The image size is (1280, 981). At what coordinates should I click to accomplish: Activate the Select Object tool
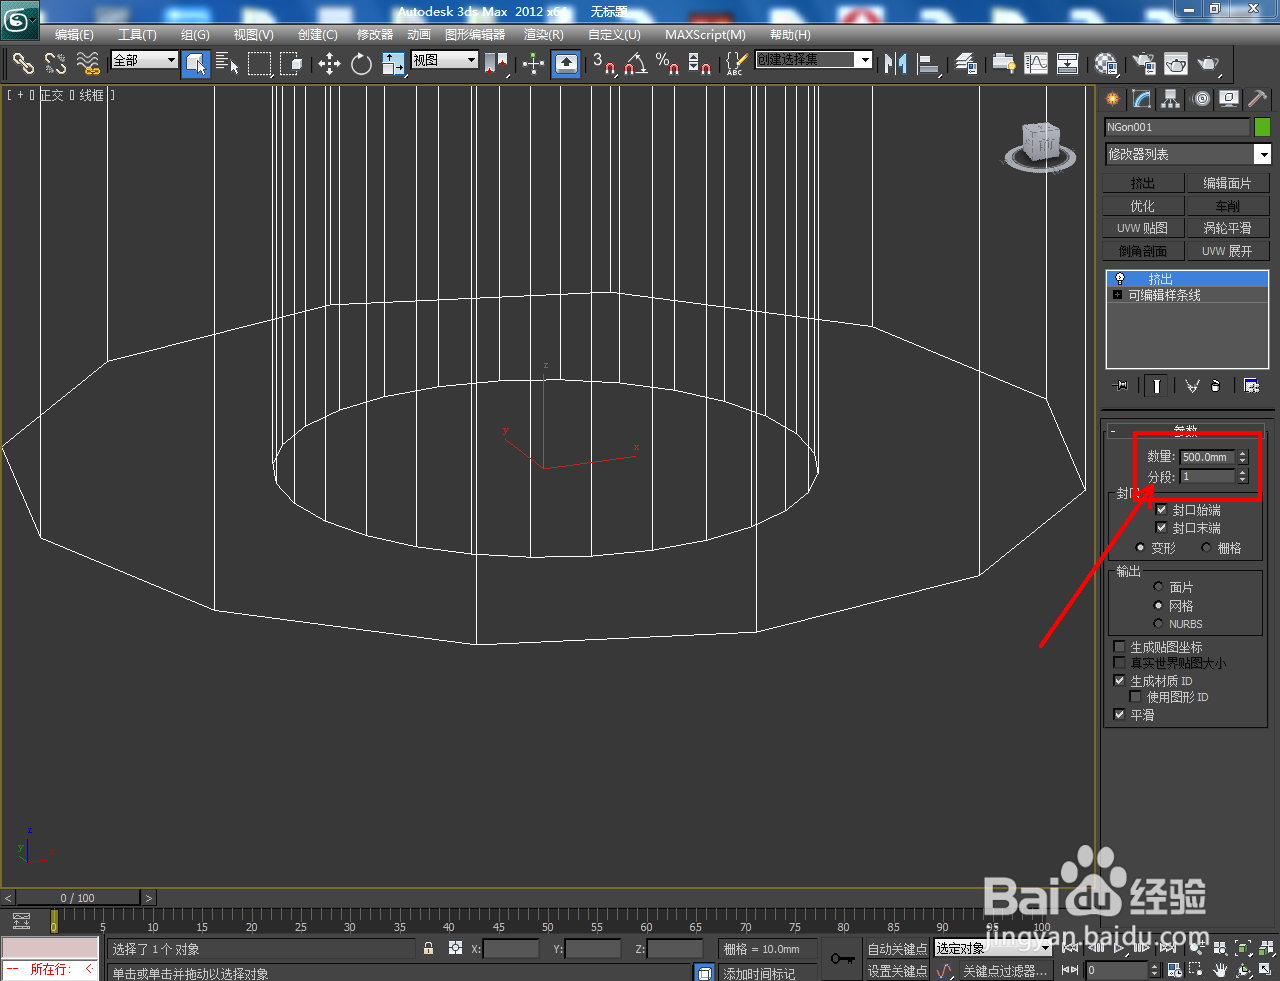(x=196, y=64)
